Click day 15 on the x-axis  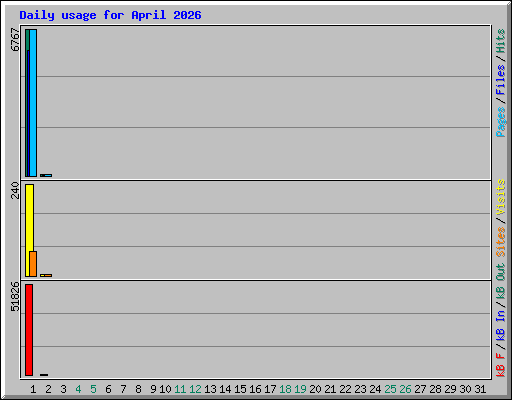(x=240, y=389)
